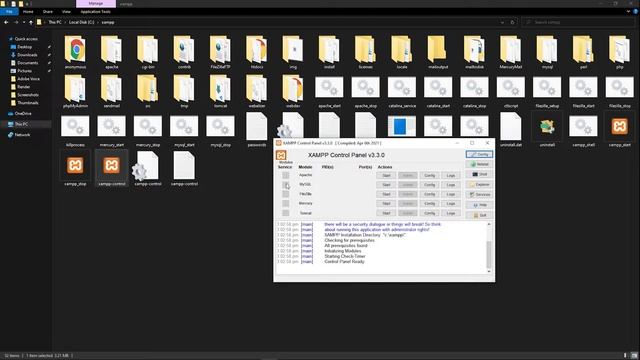The image size is (640, 360).
Task: Open the address bar history dropdown
Action: tap(502, 22)
